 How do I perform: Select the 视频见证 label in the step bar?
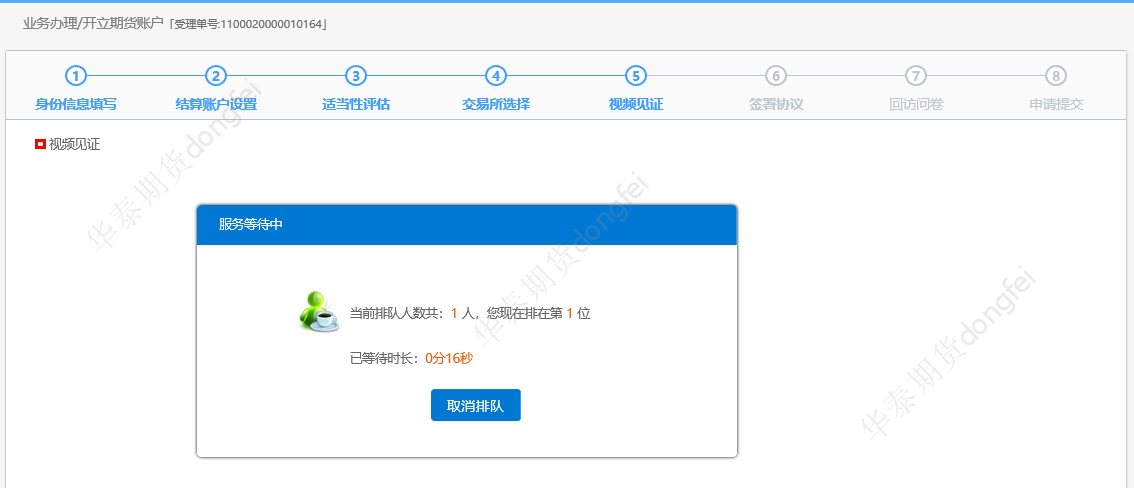pos(636,104)
